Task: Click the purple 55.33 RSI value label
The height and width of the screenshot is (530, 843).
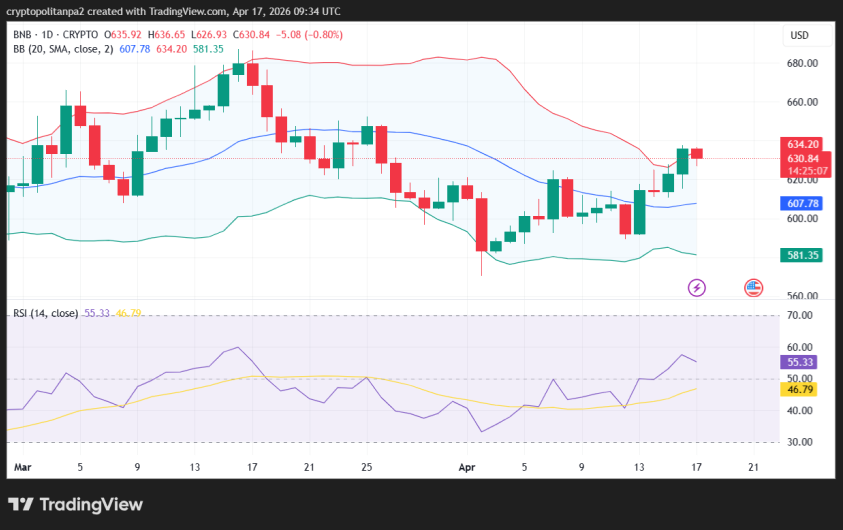Action: tap(802, 362)
